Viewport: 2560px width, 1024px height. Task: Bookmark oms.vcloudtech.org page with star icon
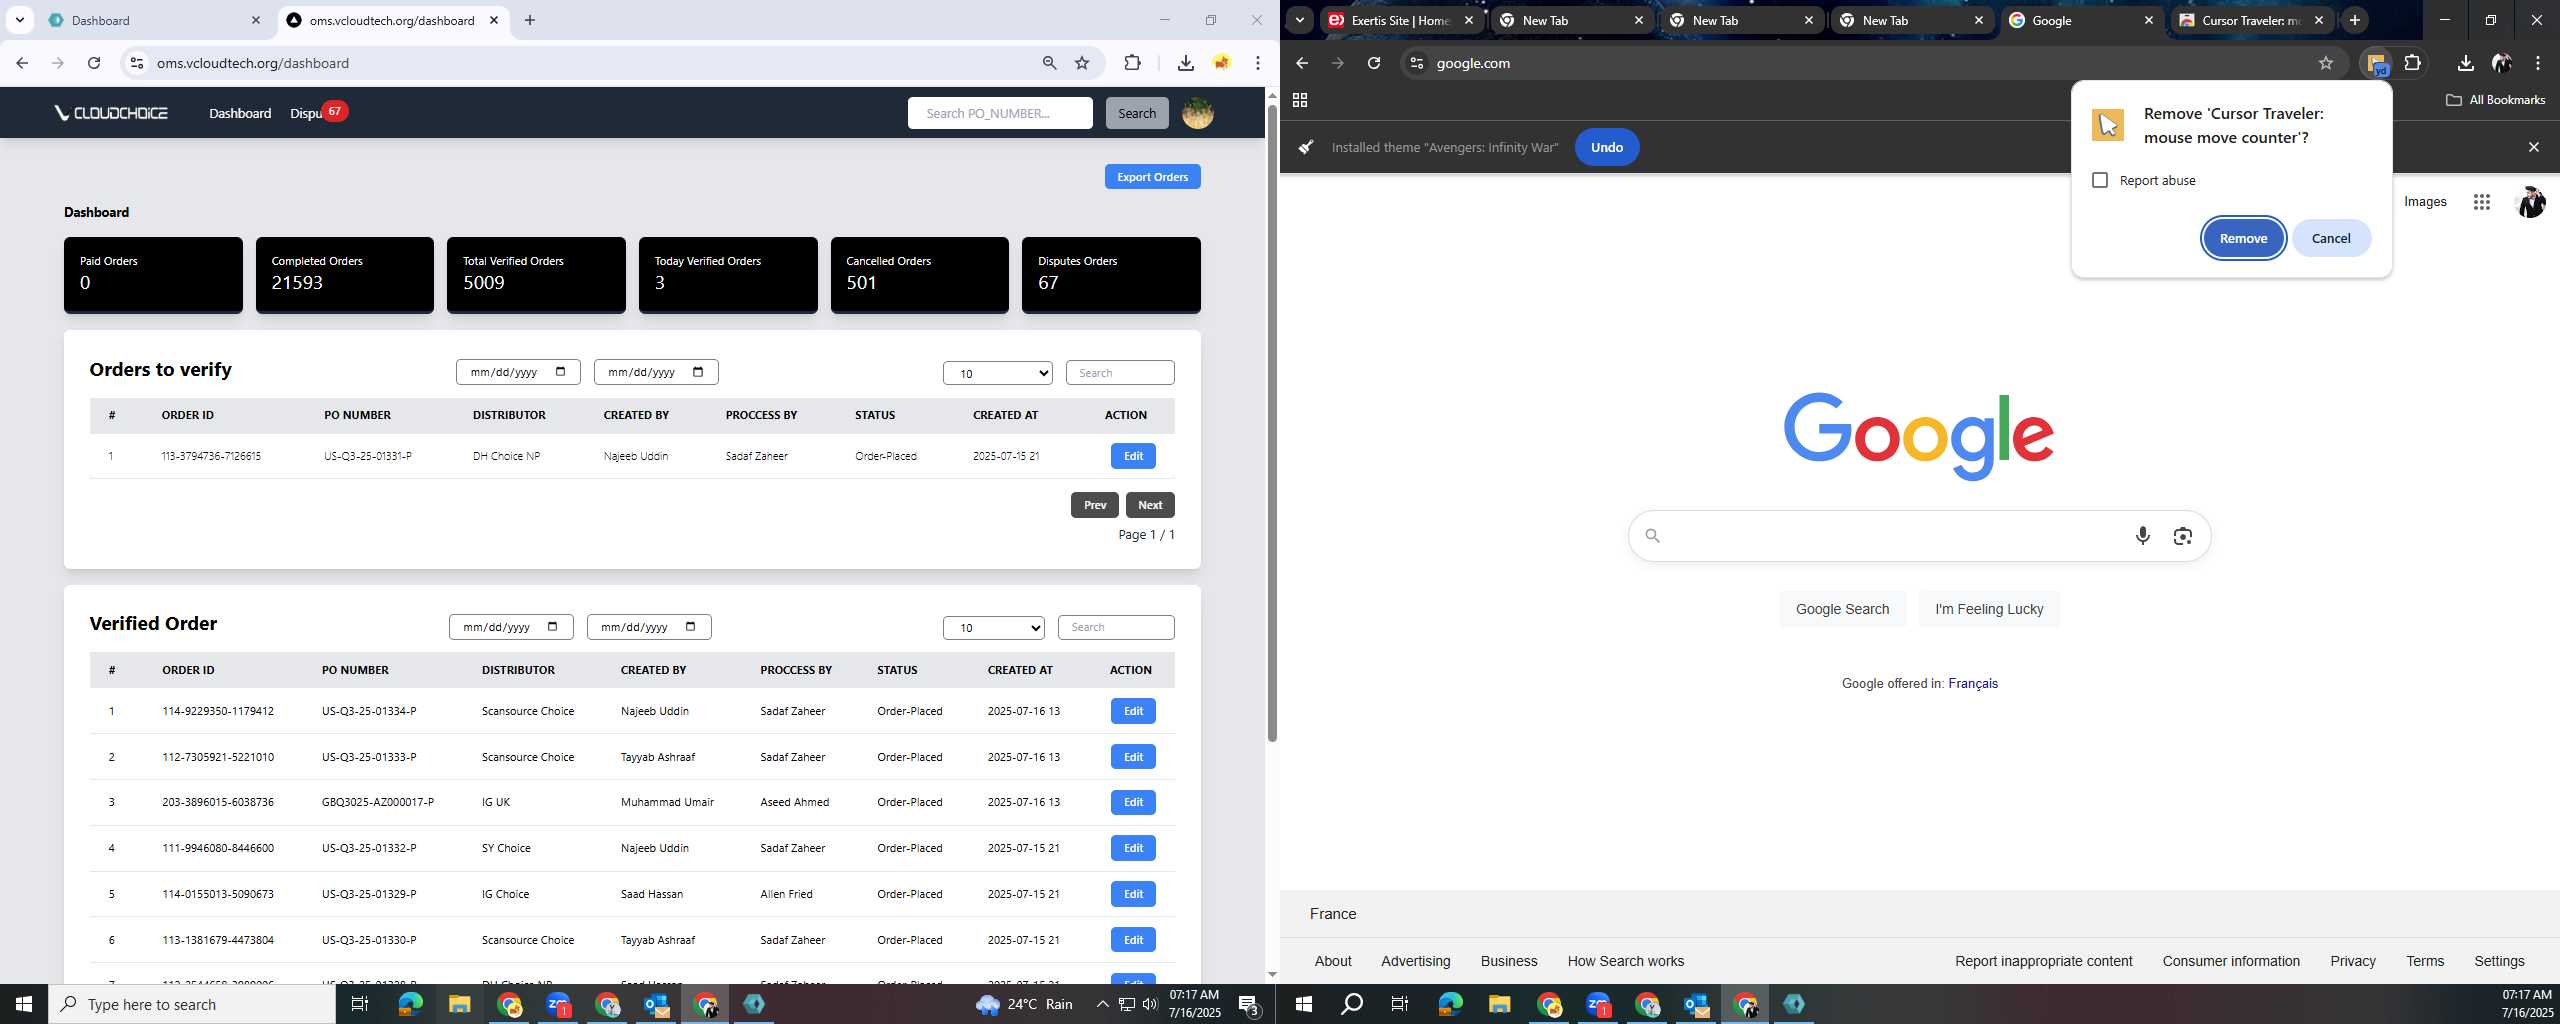coord(1082,63)
